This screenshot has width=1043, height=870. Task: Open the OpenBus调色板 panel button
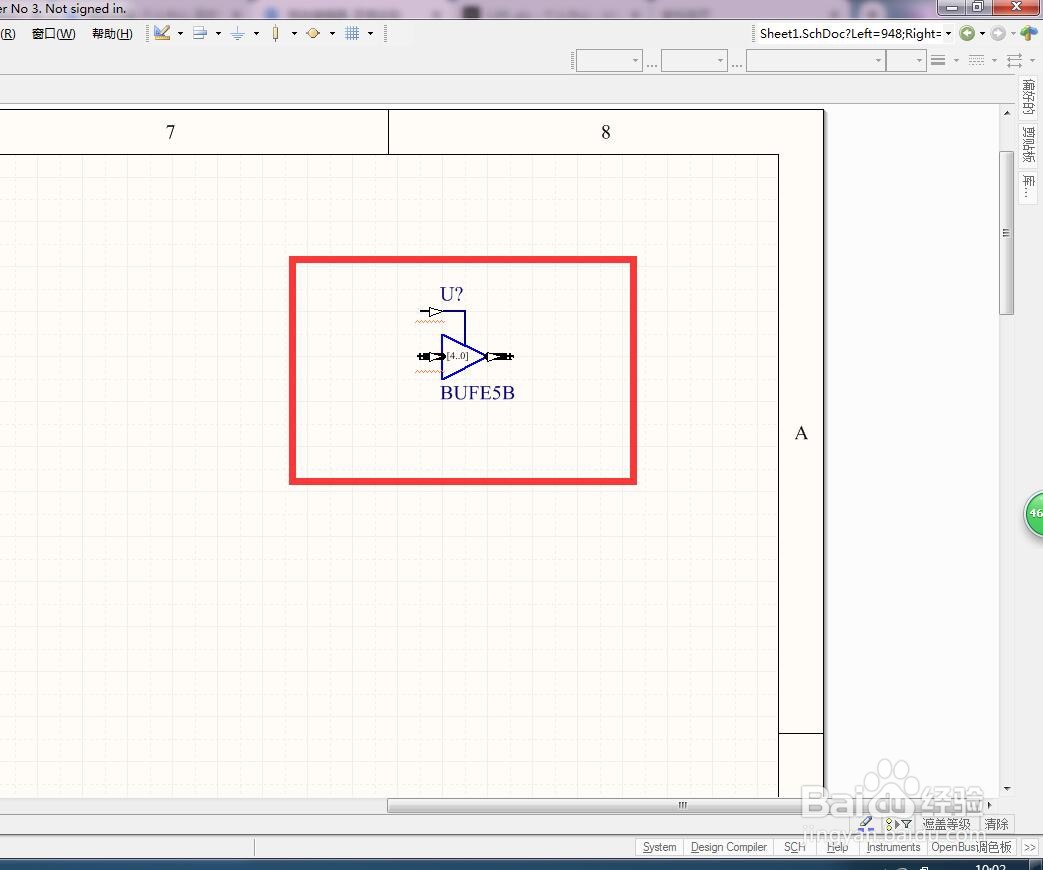pyautogui.click(x=971, y=847)
